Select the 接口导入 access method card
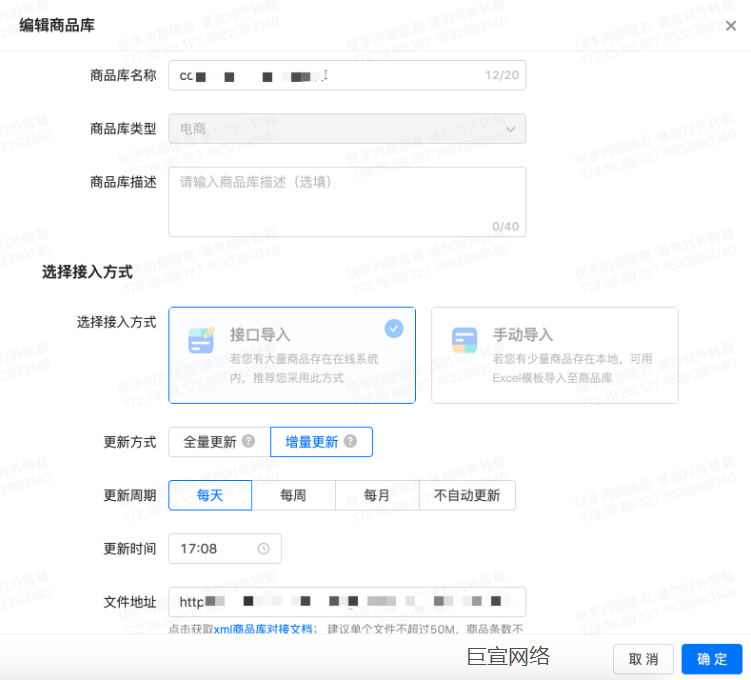The image size is (751, 680). click(292, 355)
